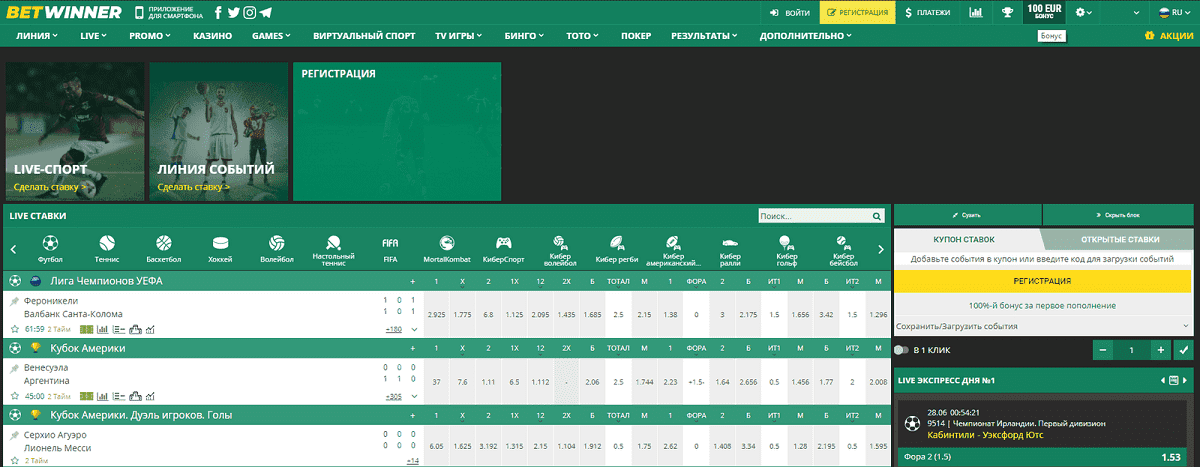Open the settings gear dropdown
The image size is (1200, 467).
[x=1084, y=13]
